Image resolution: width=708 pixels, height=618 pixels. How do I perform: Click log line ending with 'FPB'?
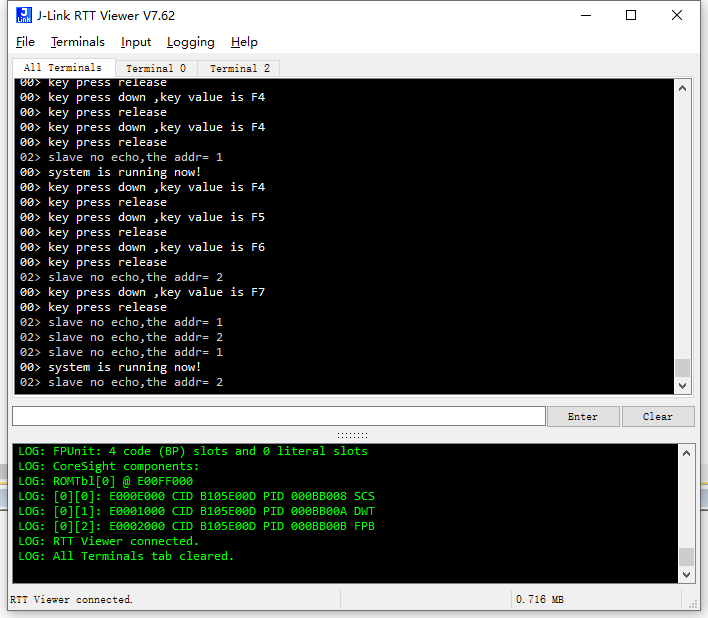(196, 526)
